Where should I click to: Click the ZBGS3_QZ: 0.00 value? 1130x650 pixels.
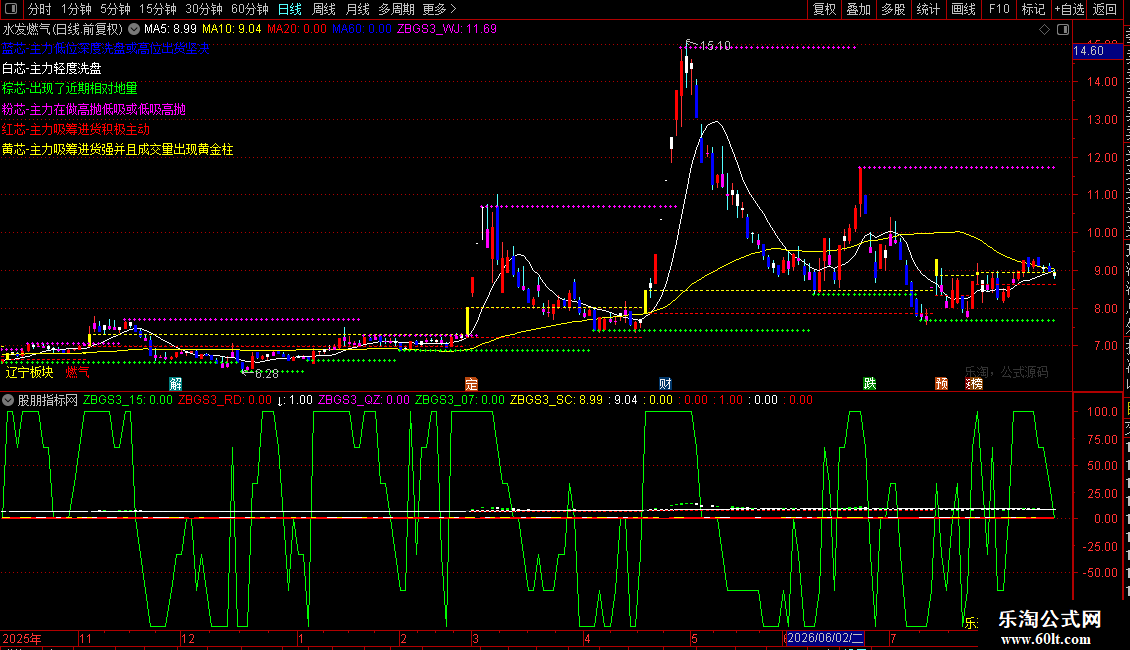364,400
